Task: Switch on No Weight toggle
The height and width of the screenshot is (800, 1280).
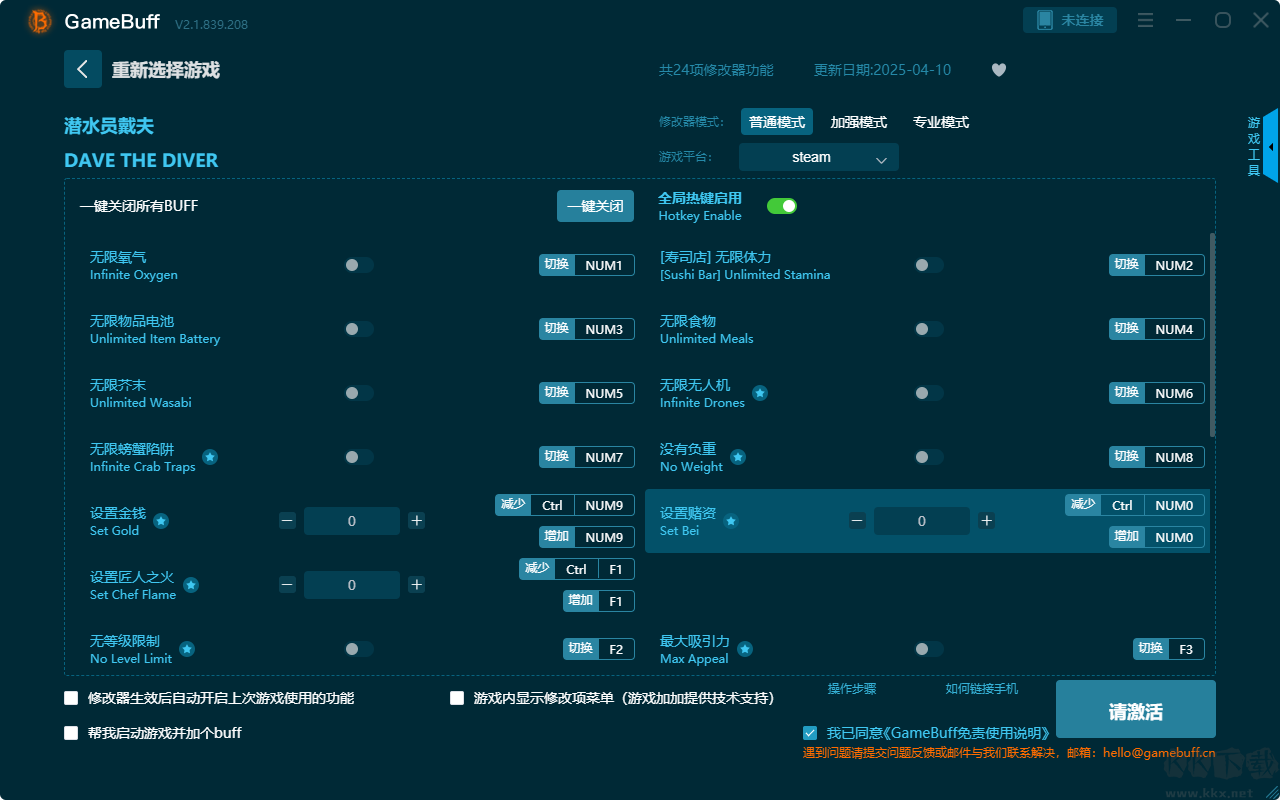Action: tap(929, 457)
